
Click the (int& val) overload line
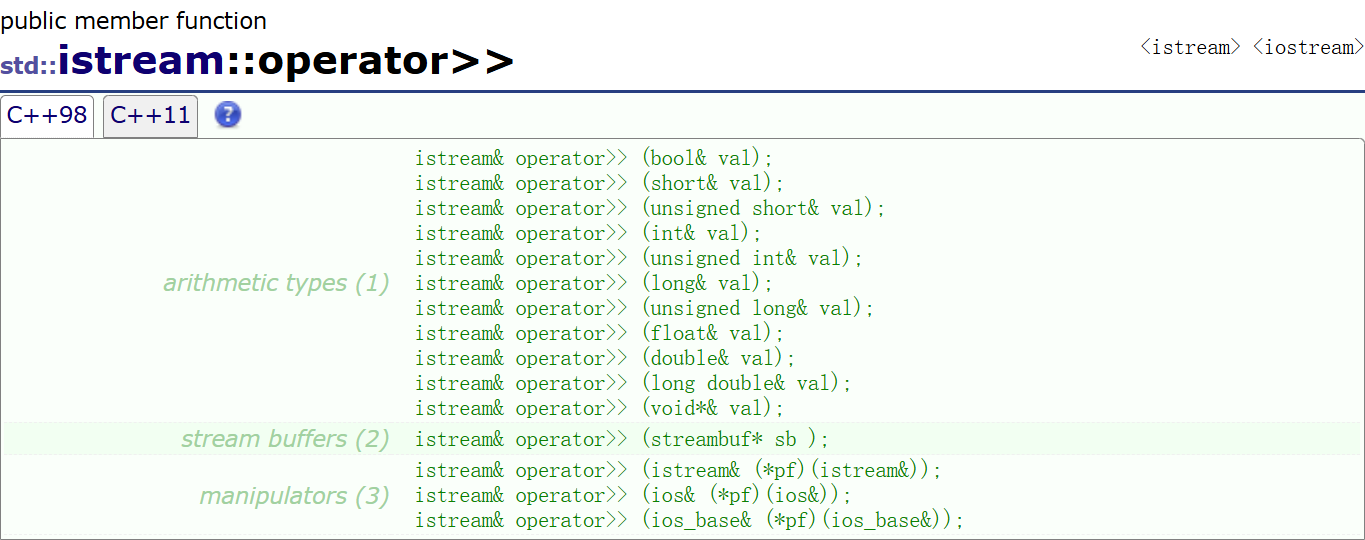click(x=589, y=233)
